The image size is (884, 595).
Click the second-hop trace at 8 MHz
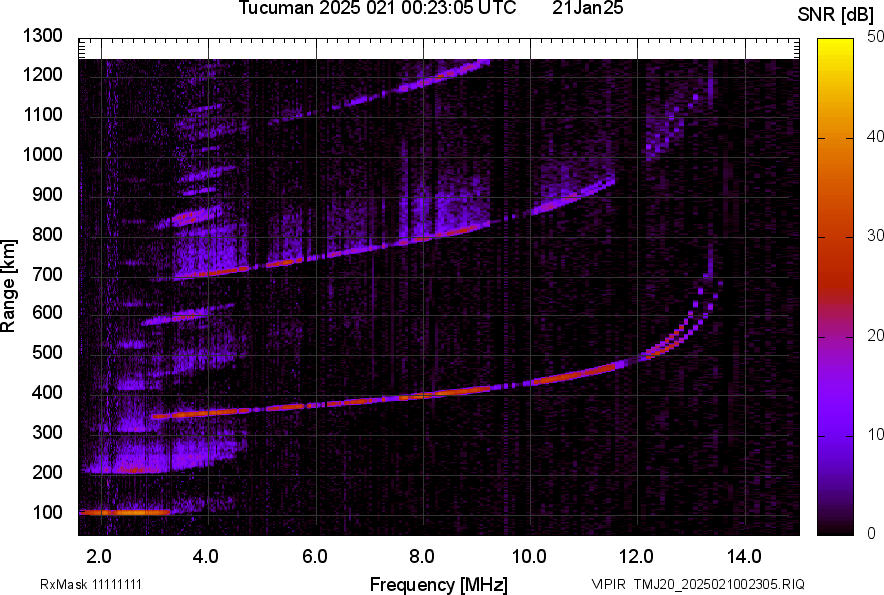(423, 240)
